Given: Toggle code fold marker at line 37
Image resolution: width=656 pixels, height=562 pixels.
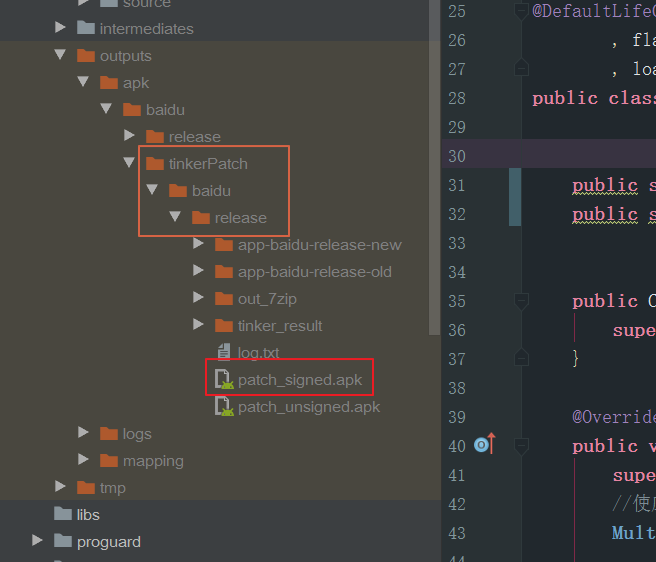Looking at the screenshot, I should (x=520, y=358).
